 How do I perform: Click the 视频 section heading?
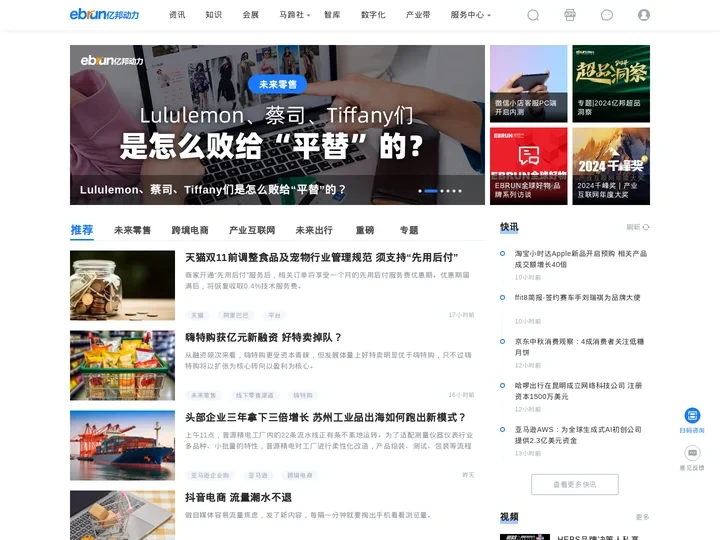(509, 517)
